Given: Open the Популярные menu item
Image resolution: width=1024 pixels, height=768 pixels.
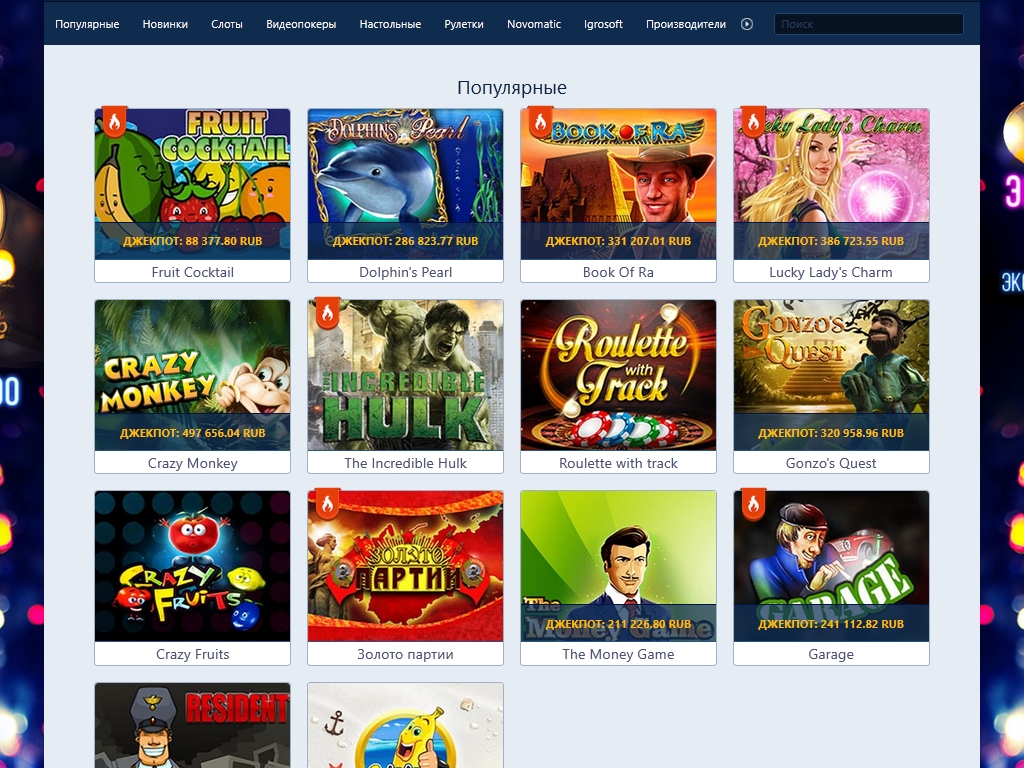Looking at the screenshot, I should pyautogui.click(x=87, y=24).
